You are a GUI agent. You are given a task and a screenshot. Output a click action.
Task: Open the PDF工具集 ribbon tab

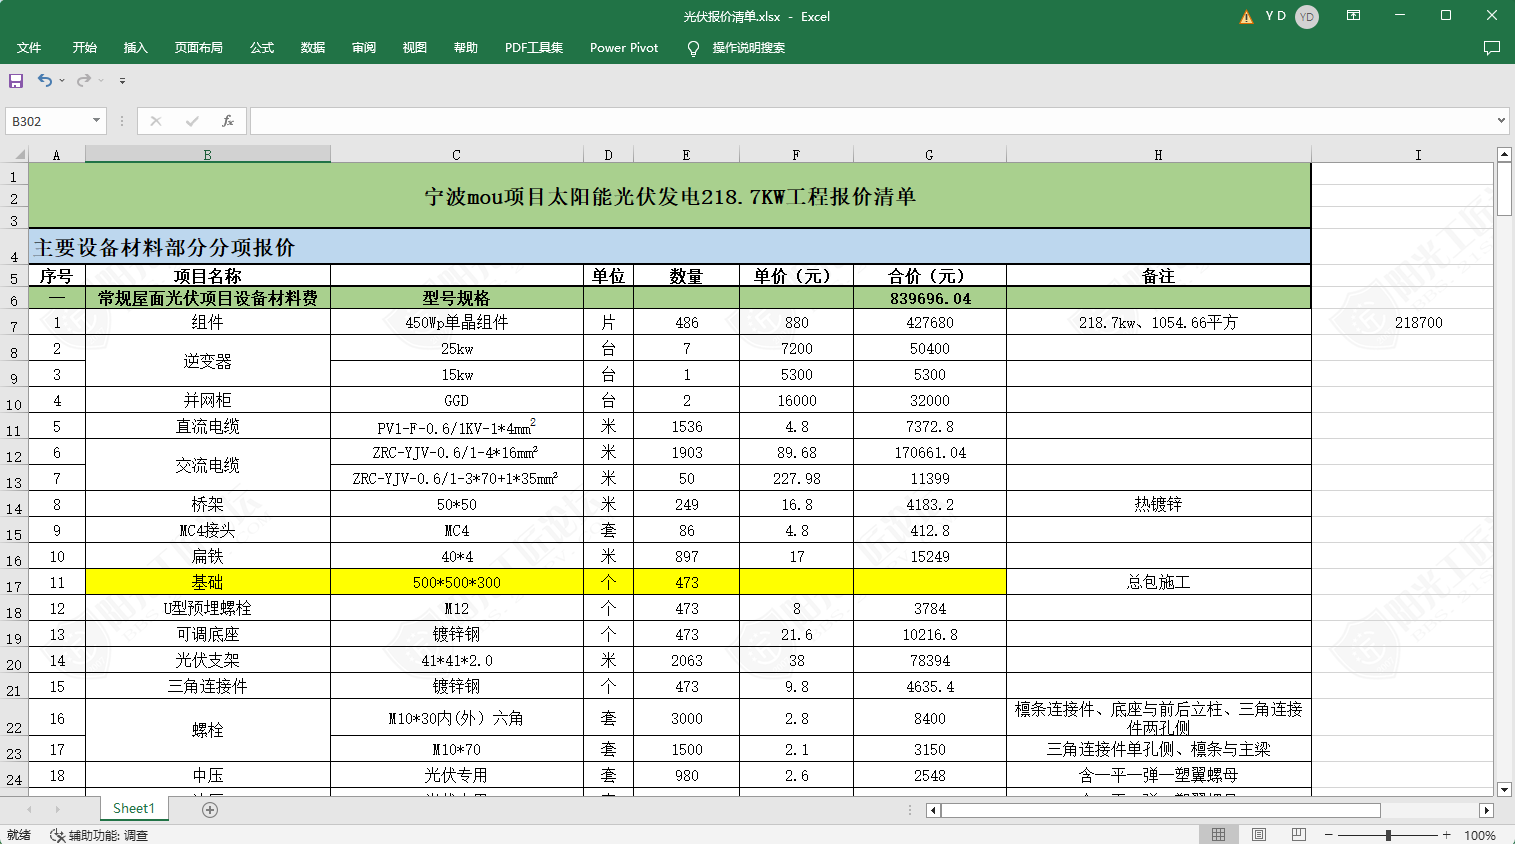click(x=534, y=48)
